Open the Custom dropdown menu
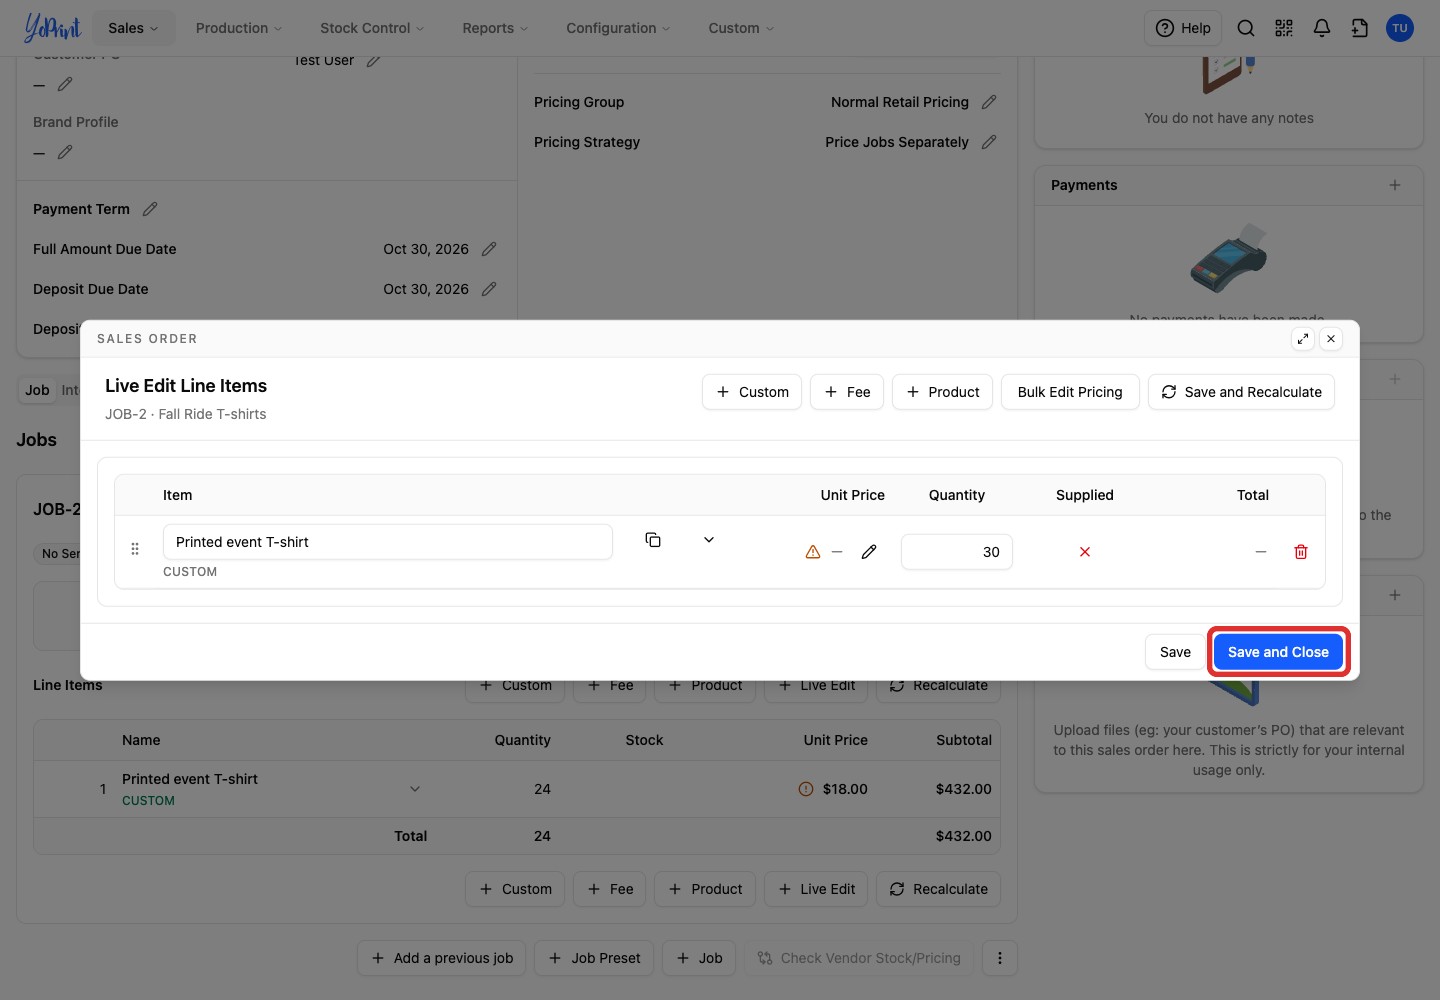Image resolution: width=1440 pixels, height=1000 pixels. [741, 28]
